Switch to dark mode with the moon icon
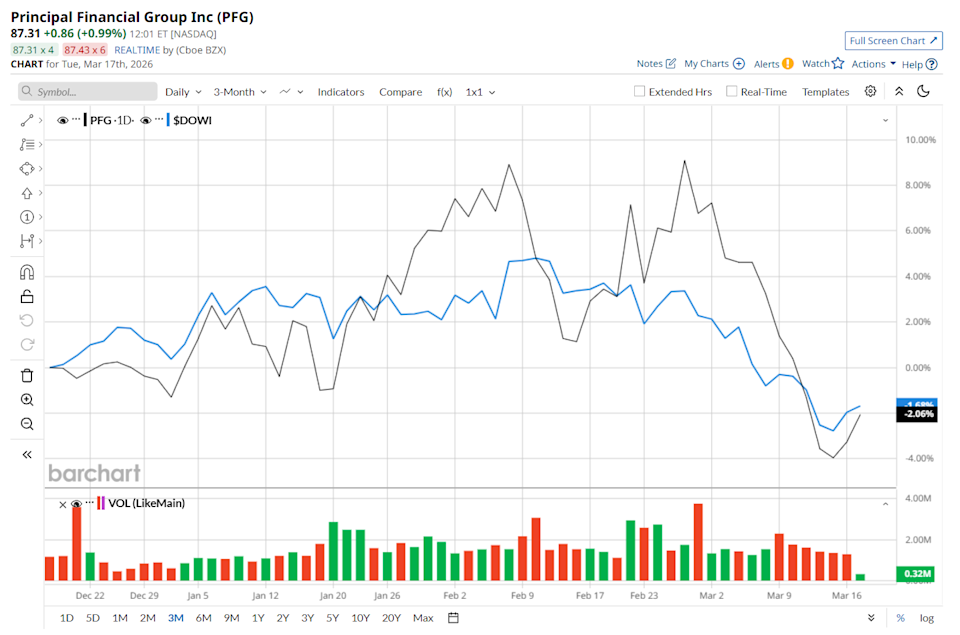This screenshot has height=635, width=960. [923, 91]
